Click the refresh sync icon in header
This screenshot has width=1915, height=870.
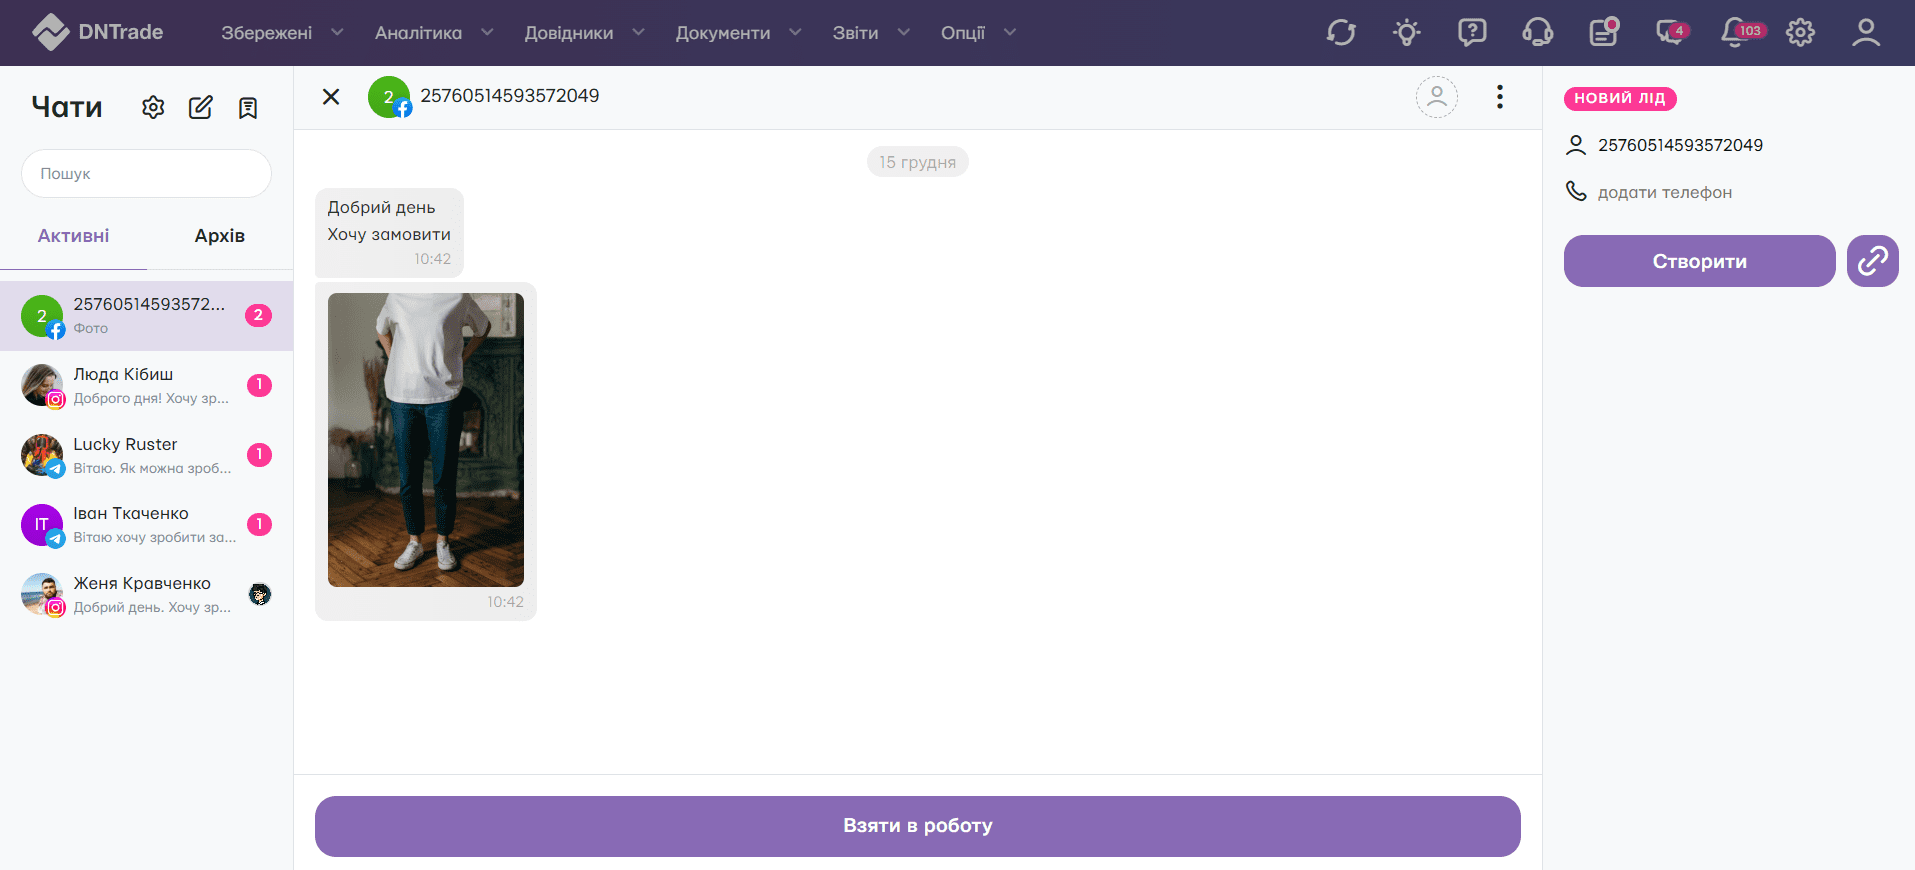coord(1341,32)
